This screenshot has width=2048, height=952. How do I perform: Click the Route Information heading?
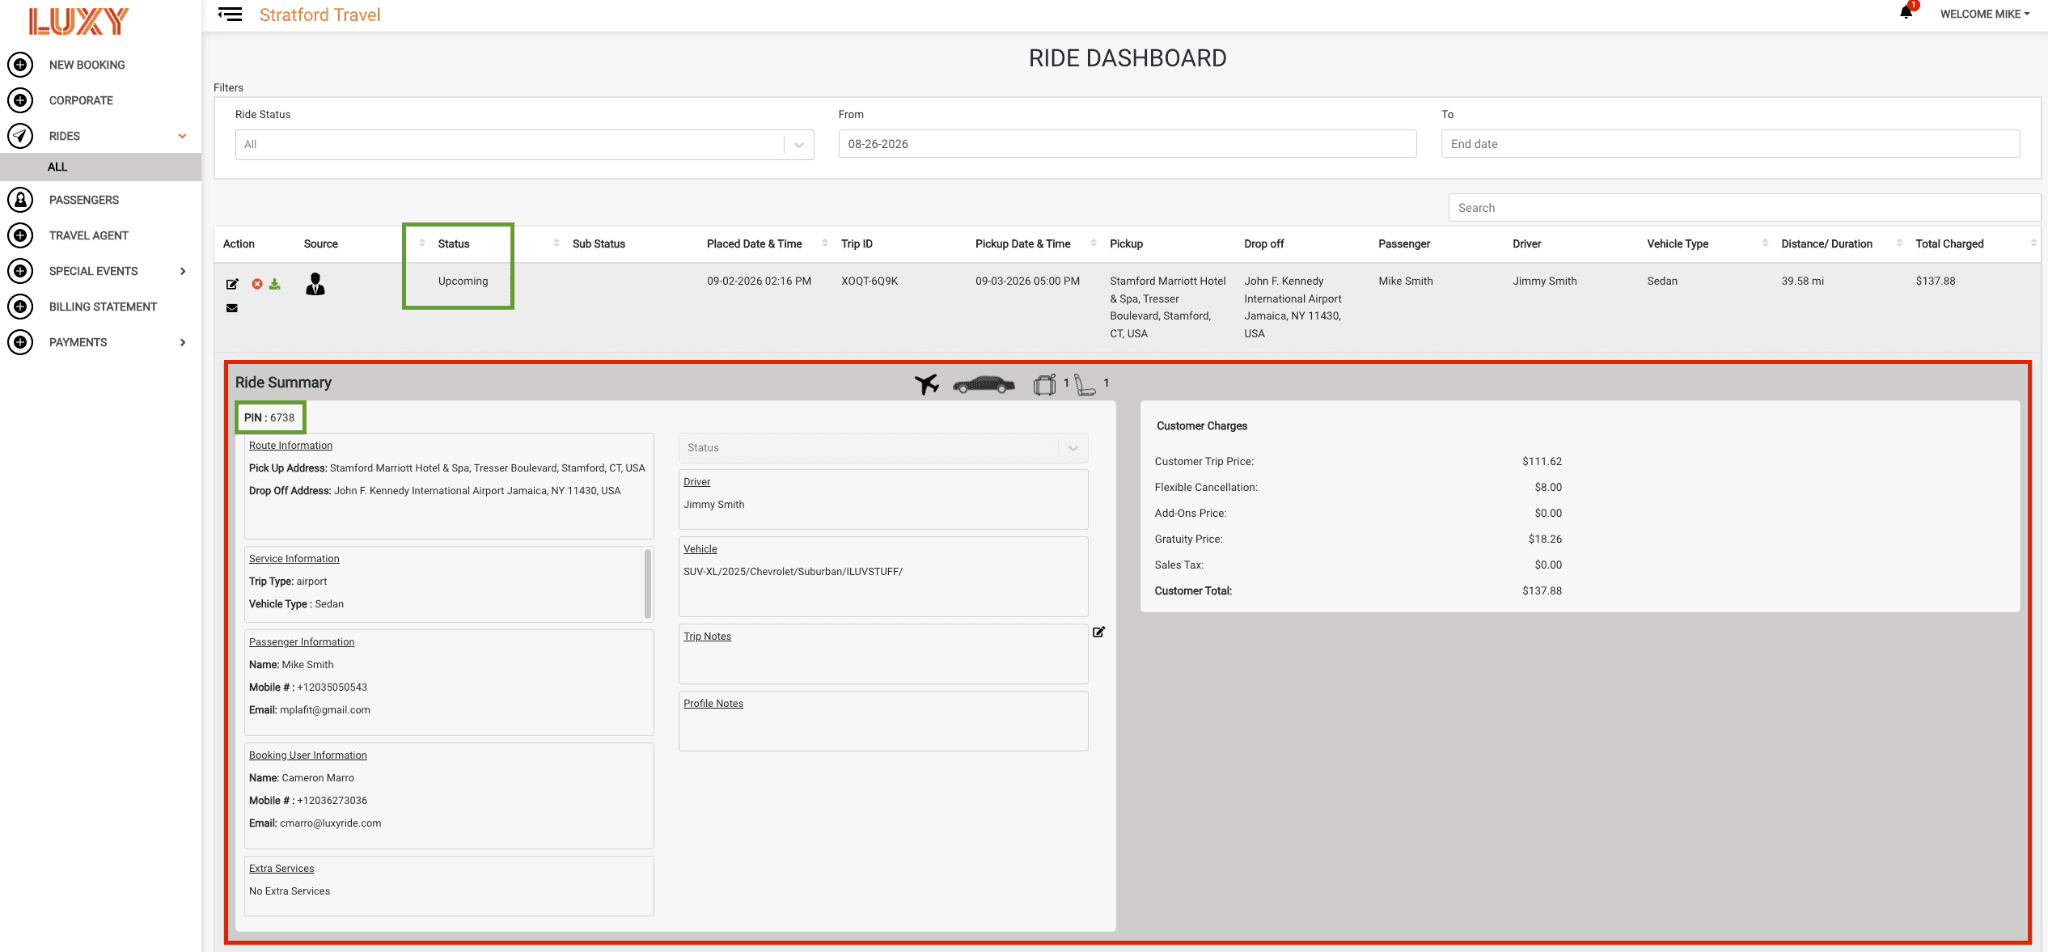tap(291, 446)
